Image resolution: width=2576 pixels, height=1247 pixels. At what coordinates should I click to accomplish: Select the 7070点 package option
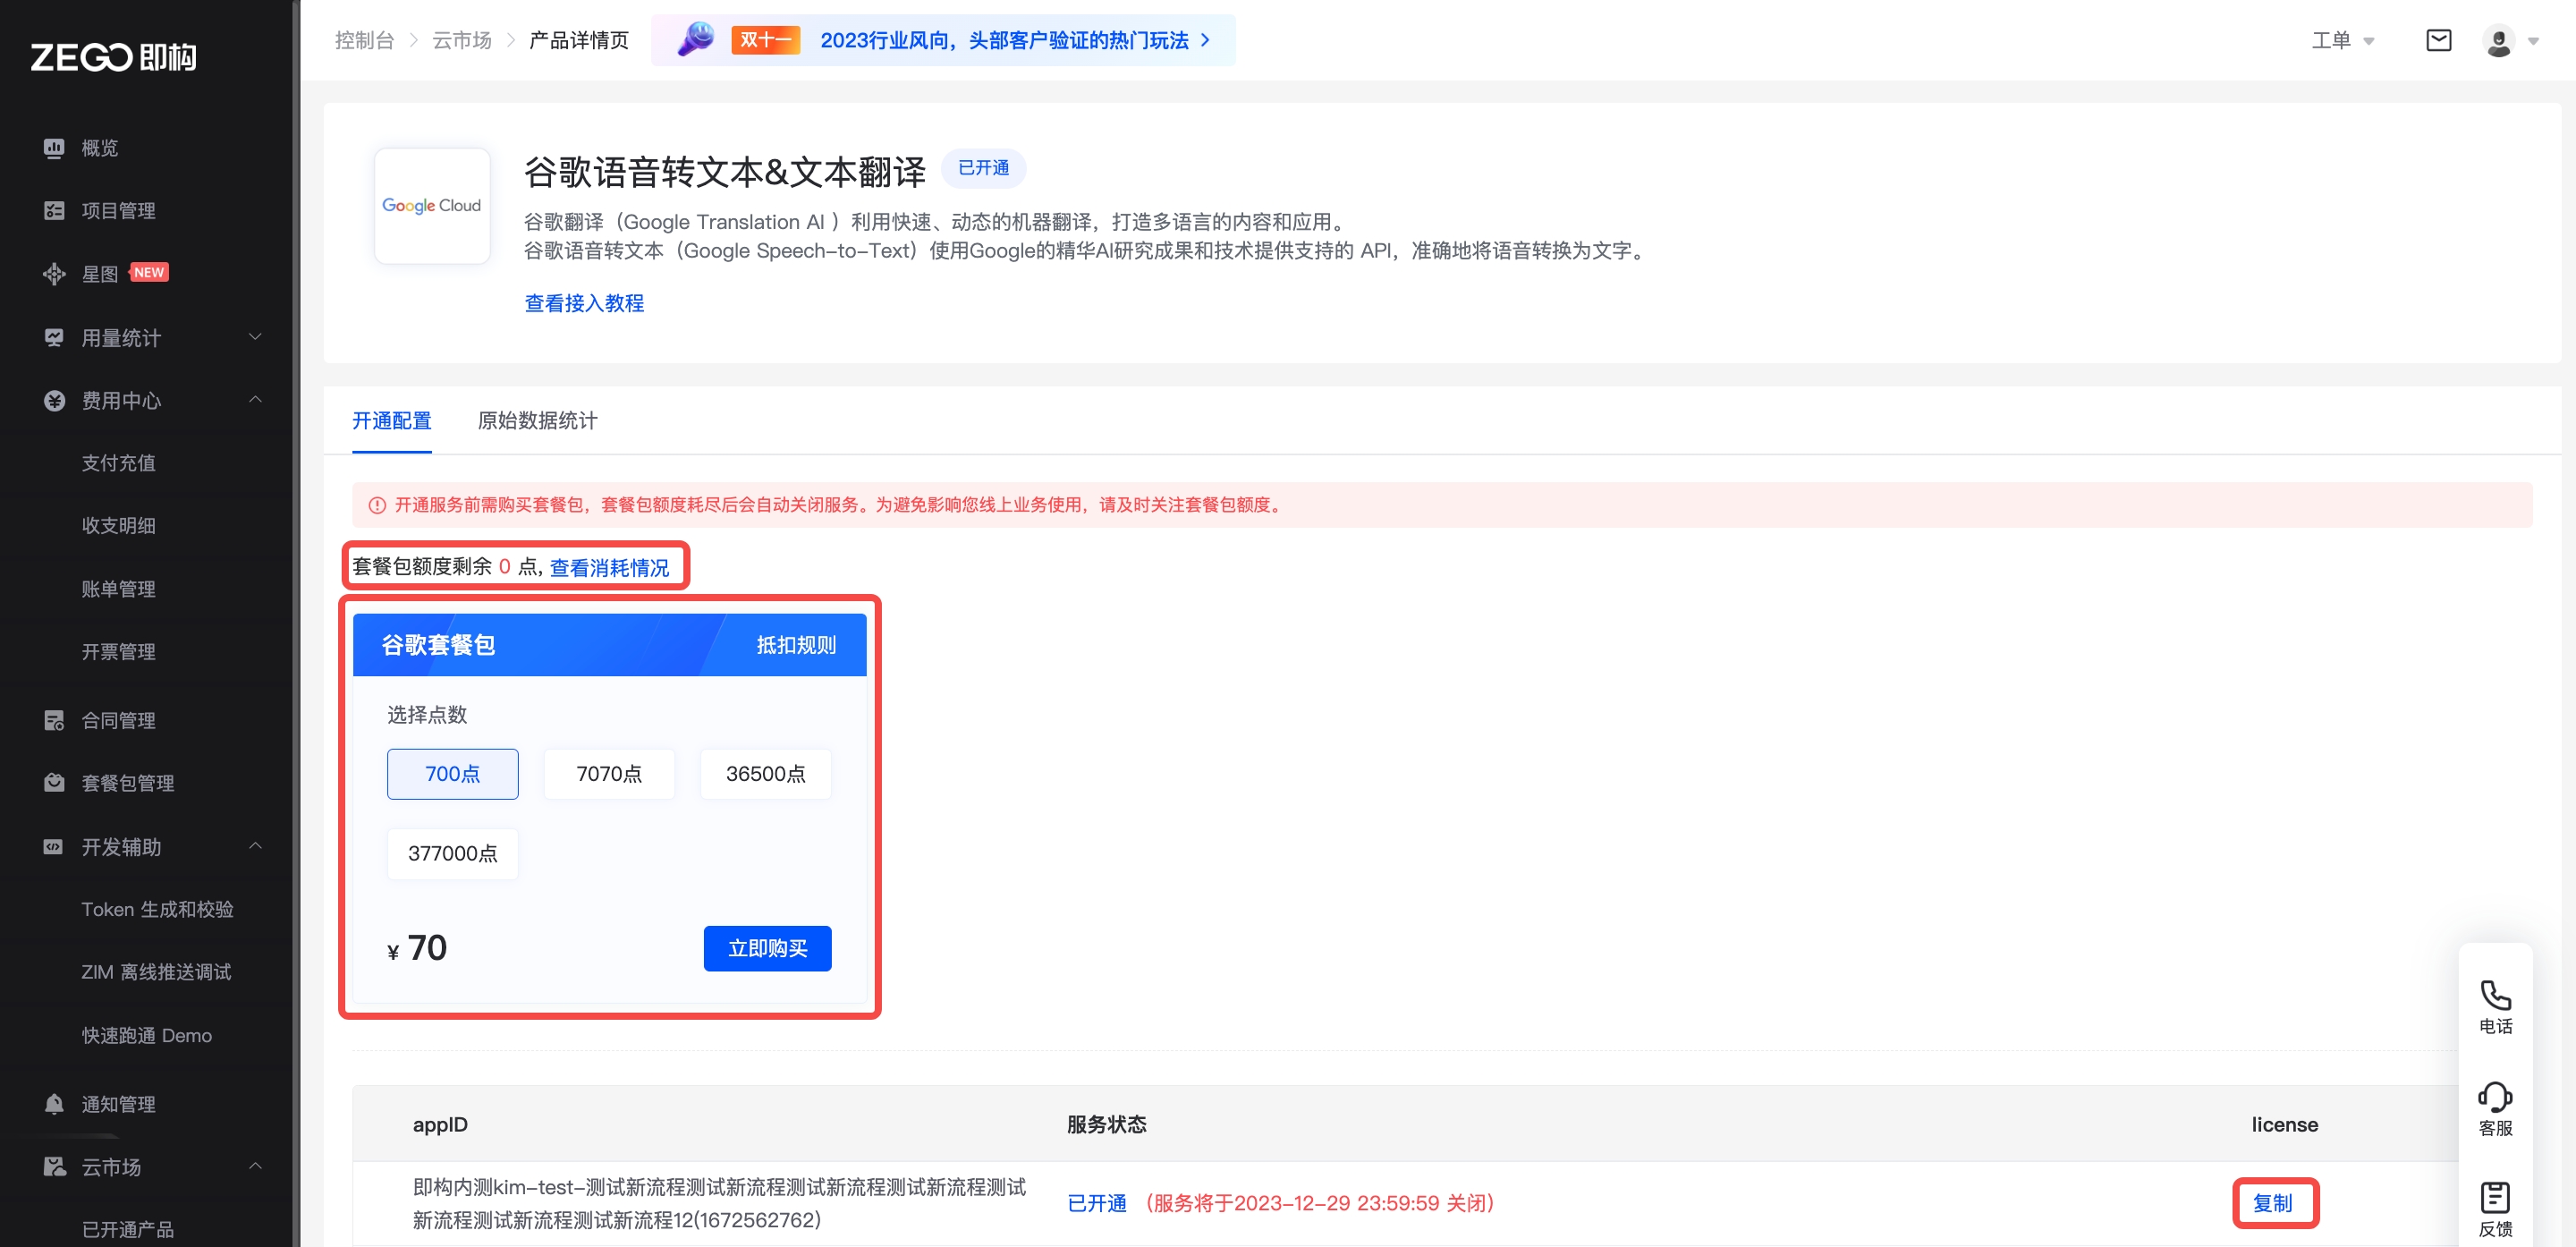click(x=609, y=774)
